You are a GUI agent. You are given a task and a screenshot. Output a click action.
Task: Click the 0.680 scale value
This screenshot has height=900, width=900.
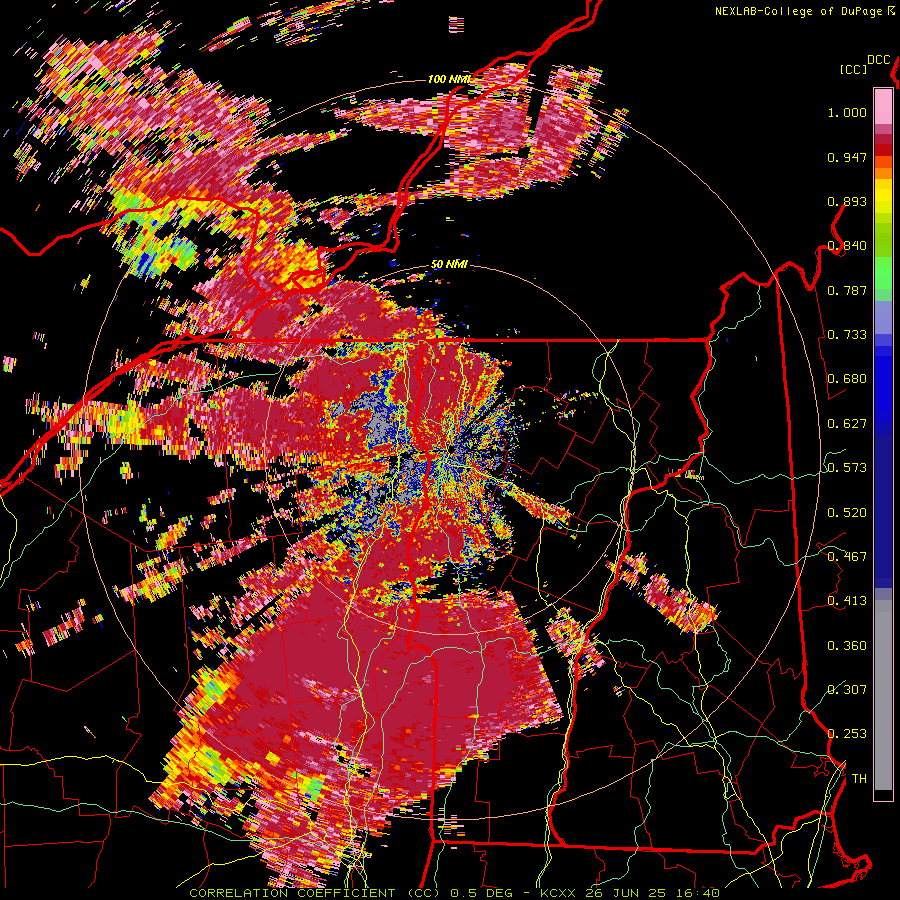[x=847, y=379]
